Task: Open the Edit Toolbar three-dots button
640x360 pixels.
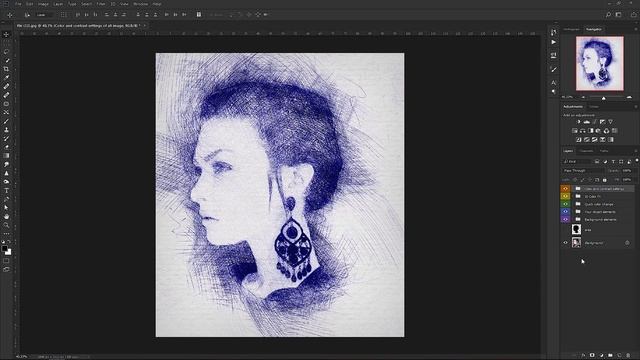Action: 6,234
